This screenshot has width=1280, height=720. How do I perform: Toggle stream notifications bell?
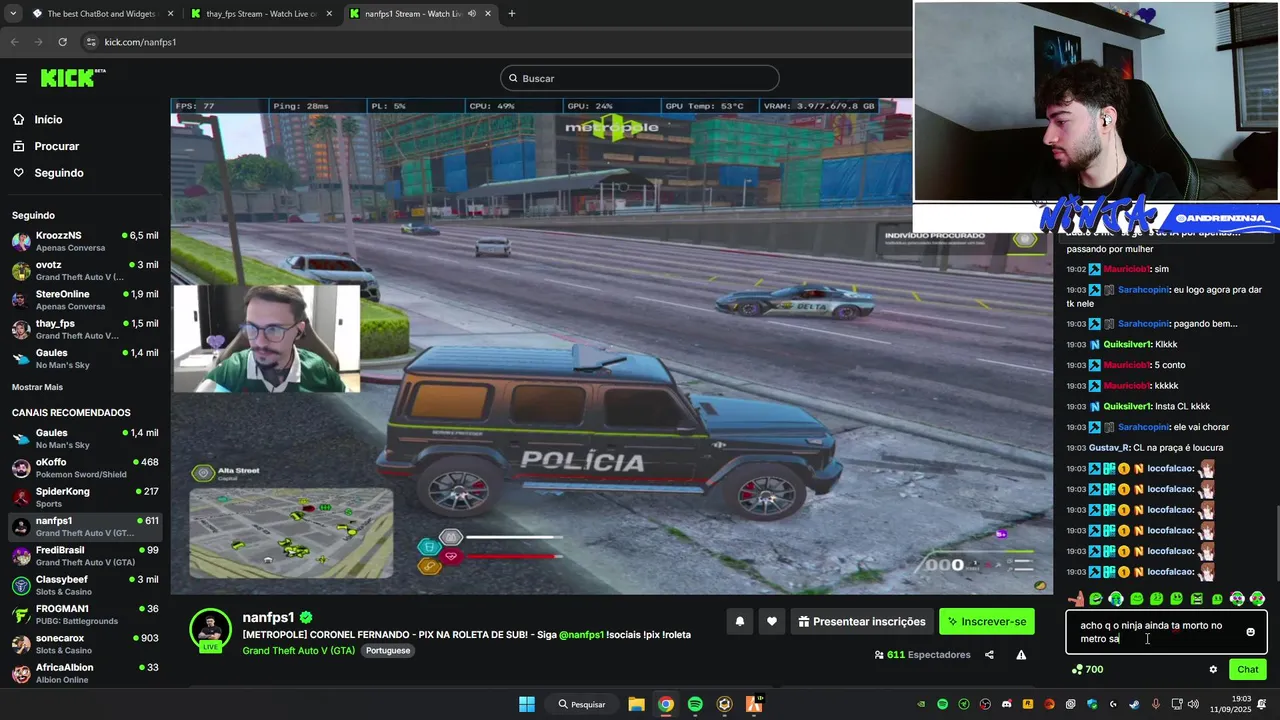tap(740, 622)
